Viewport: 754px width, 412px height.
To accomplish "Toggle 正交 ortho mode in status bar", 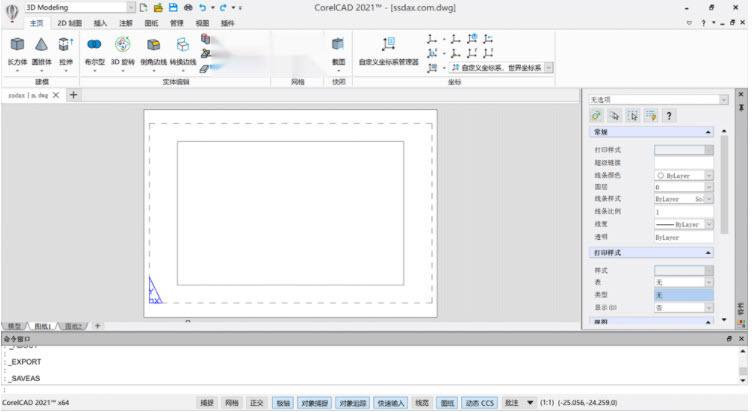I will tap(256, 403).
